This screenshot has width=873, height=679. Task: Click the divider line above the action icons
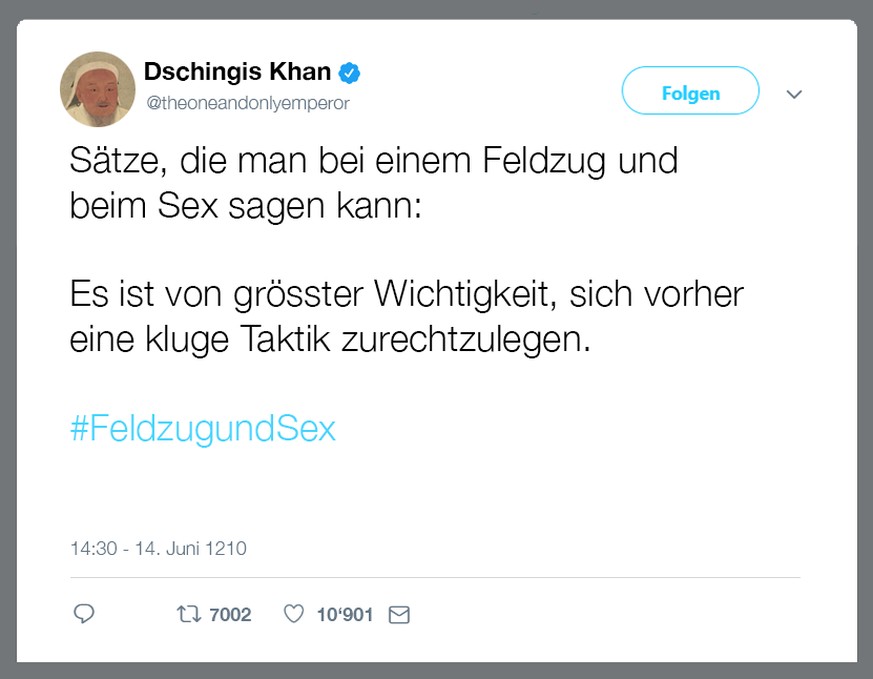pyautogui.click(x=435, y=578)
